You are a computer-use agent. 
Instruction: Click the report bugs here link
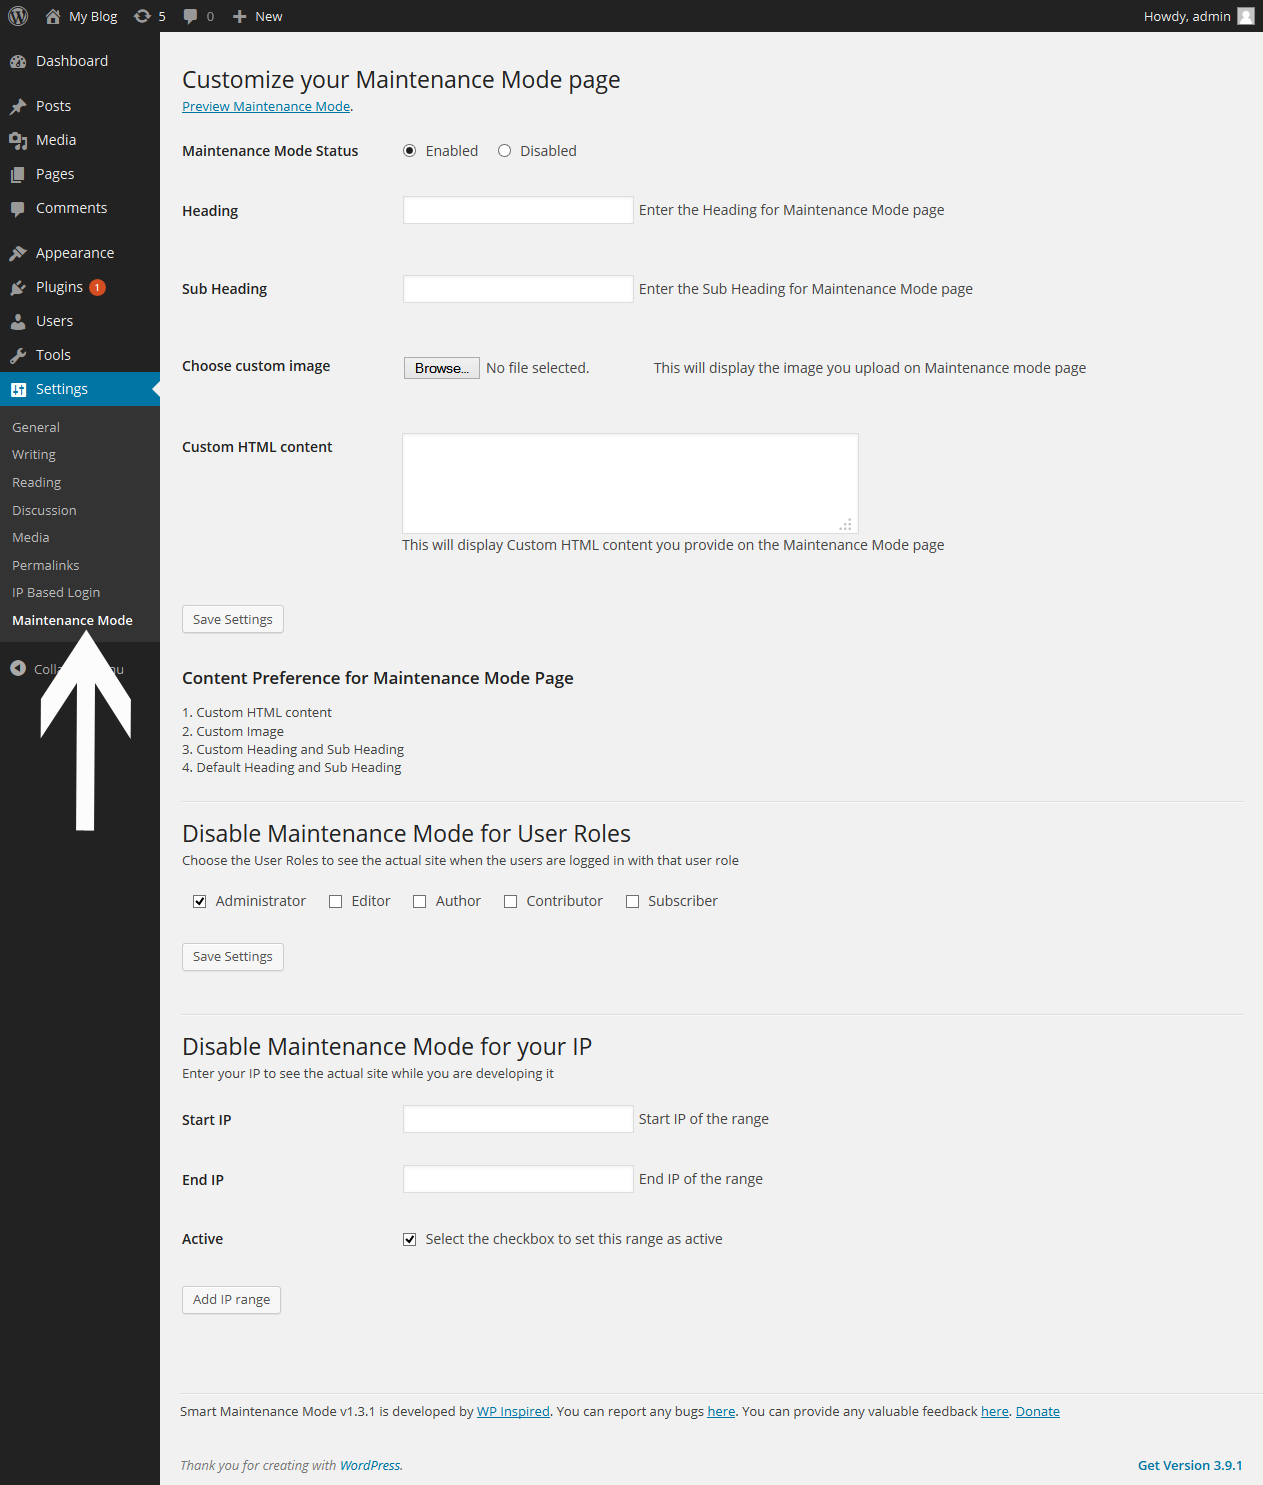(721, 1412)
